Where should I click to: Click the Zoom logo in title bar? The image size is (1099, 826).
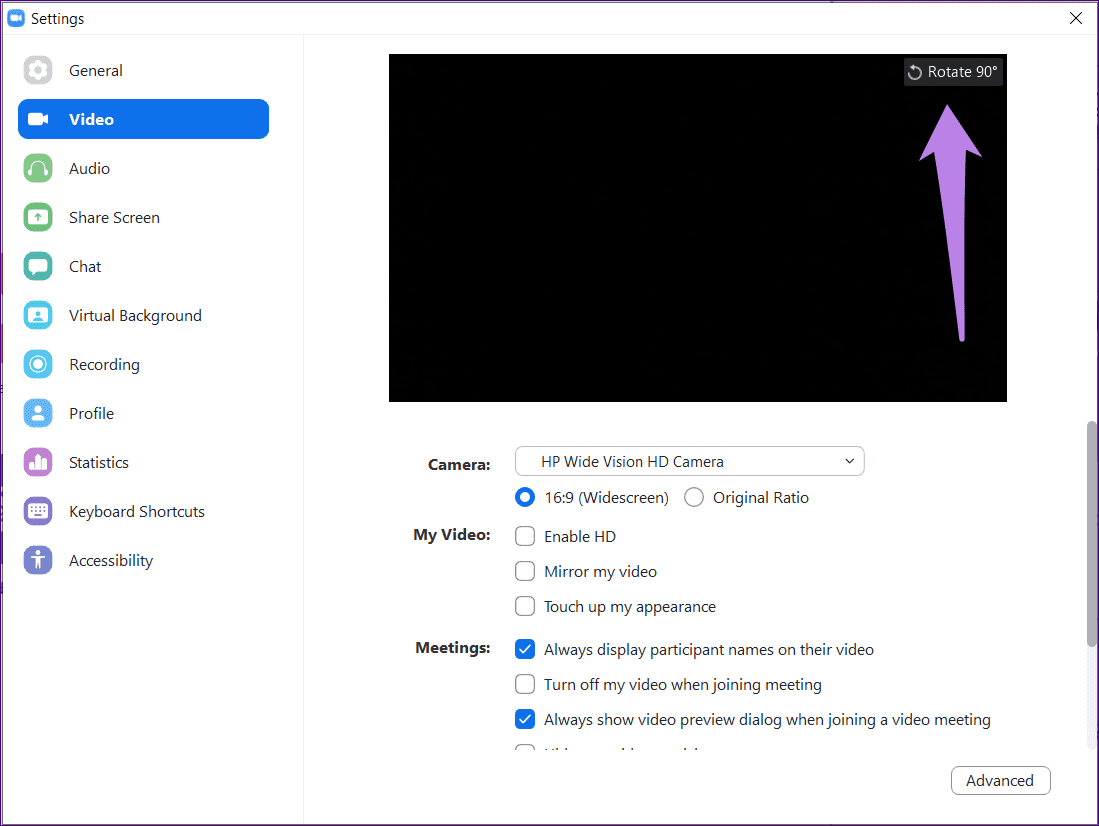(15, 18)
